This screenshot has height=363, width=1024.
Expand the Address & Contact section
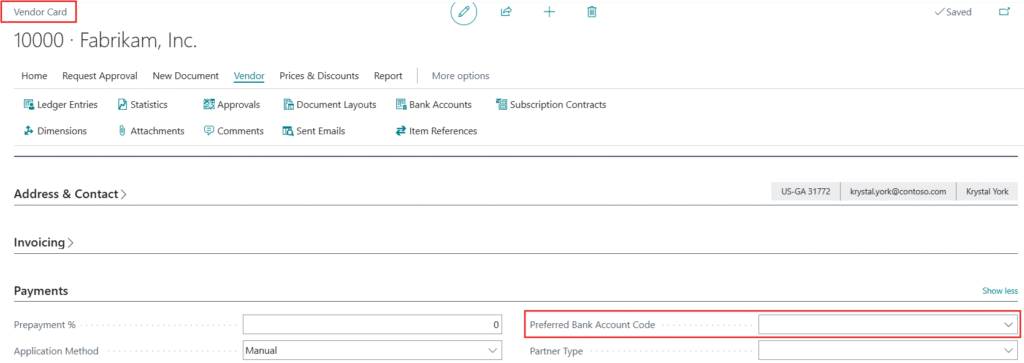point(71,194)
